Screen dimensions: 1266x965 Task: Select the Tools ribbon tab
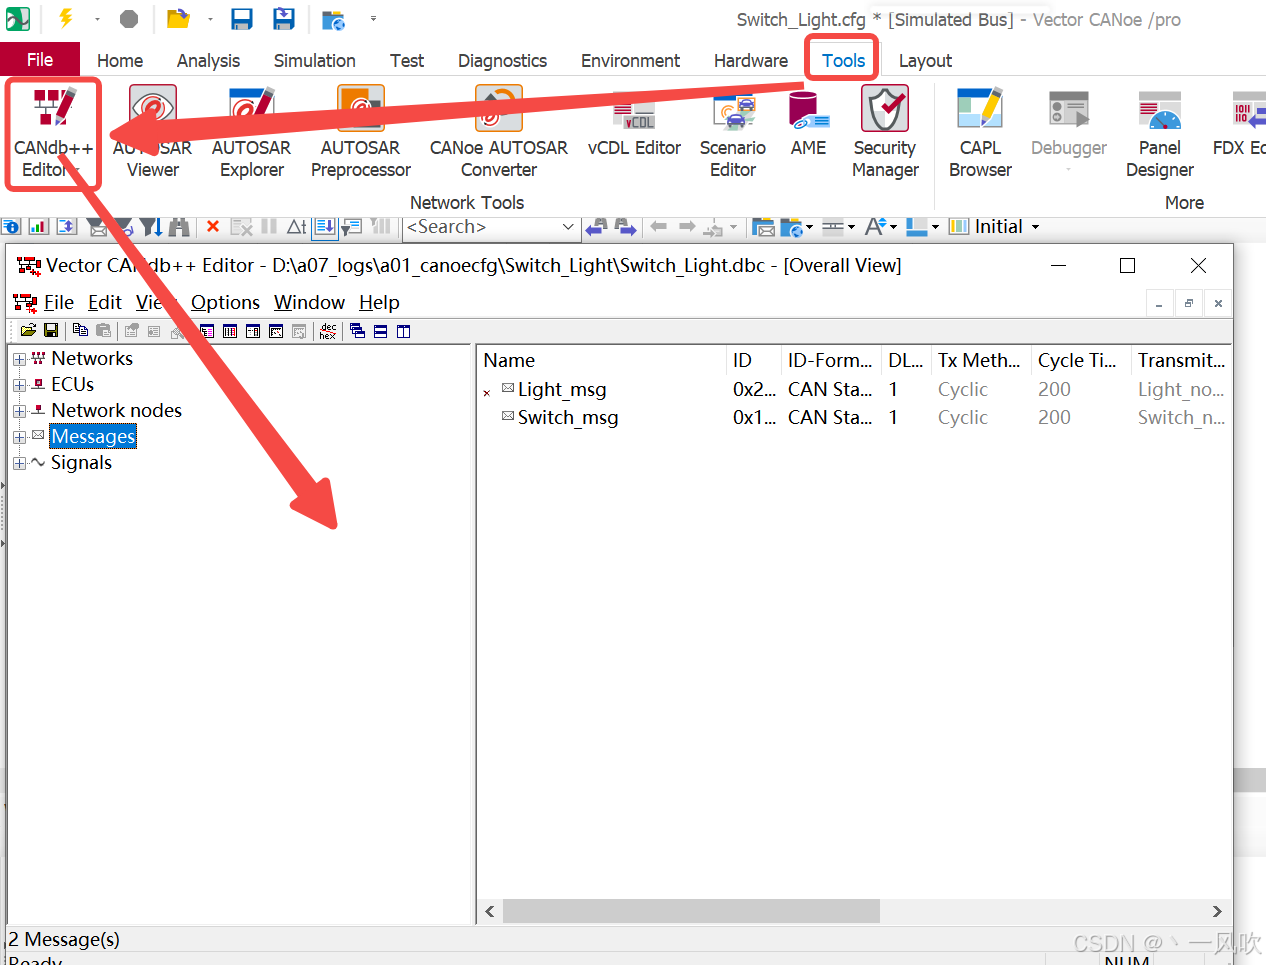pos(843,61)
